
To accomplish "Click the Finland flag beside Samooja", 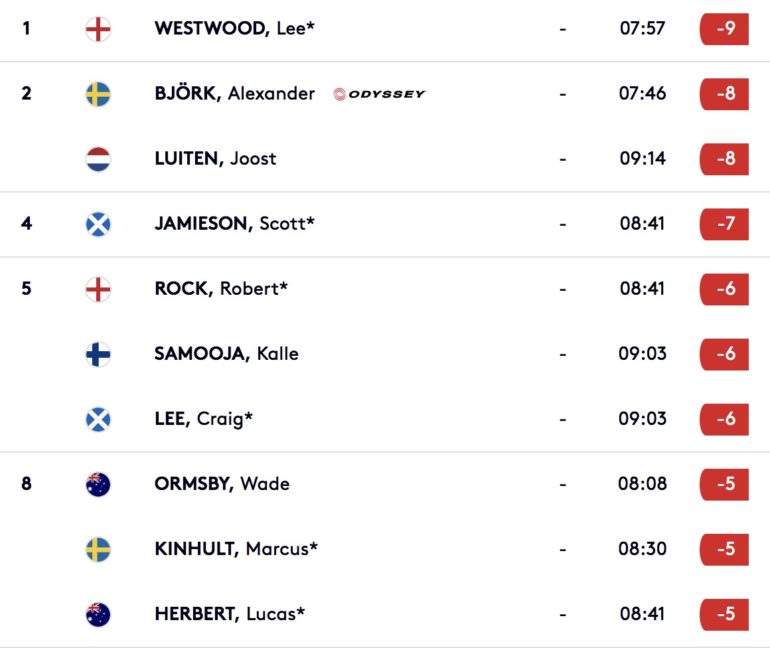I will coord(98,354).
